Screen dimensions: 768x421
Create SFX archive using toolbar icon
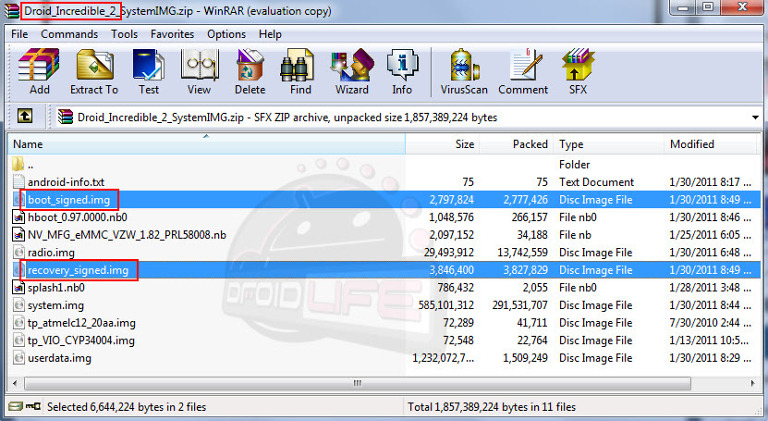pyautogui.click(x=578, y=71)
